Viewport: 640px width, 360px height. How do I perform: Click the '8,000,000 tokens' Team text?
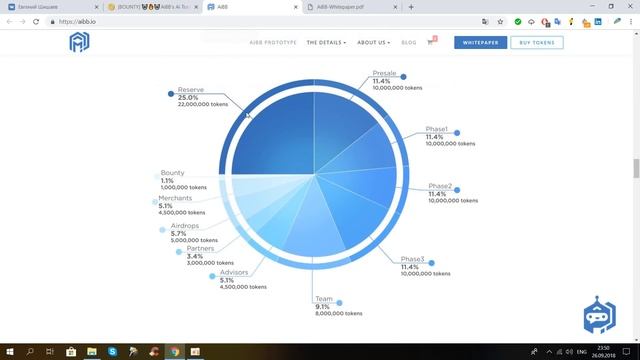click(x=339, y=313)
